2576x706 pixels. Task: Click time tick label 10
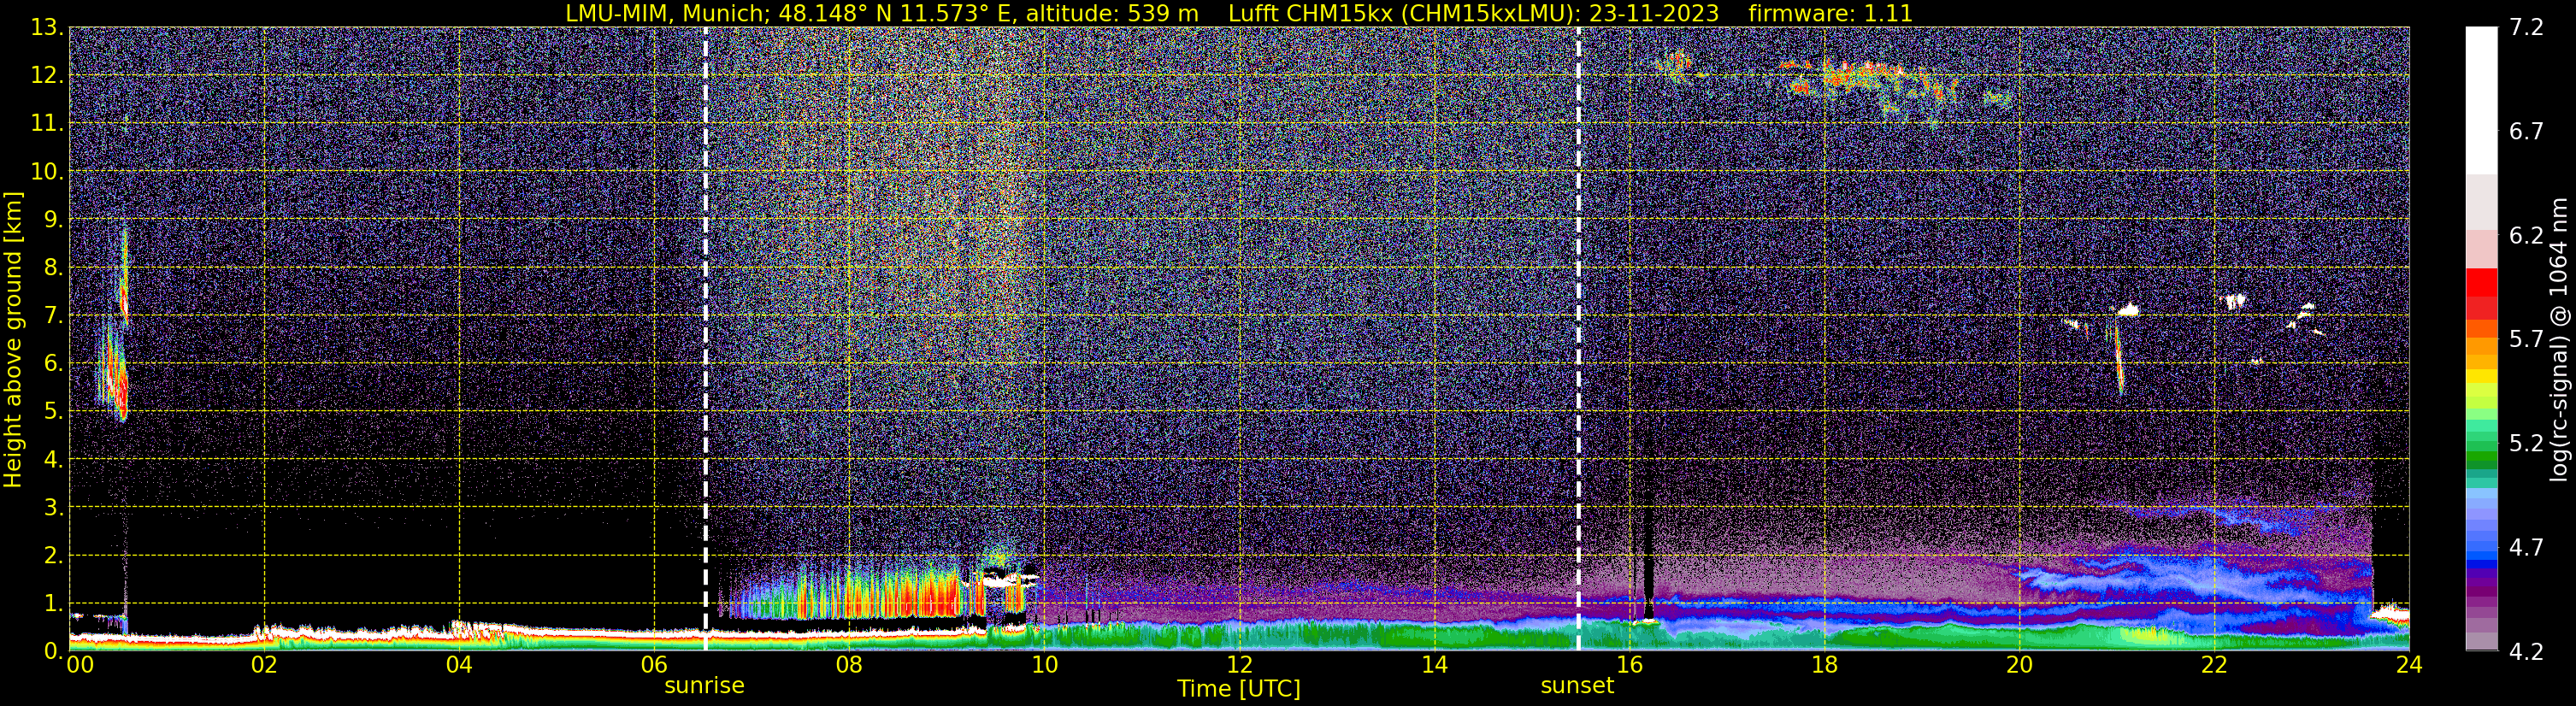[1043, 665]
